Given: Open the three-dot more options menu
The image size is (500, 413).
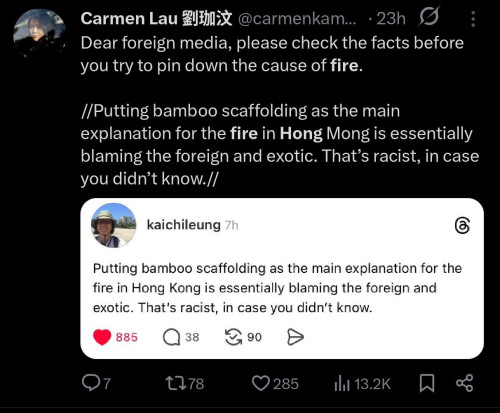Looking at the screenshot, I should click(473, 19).
